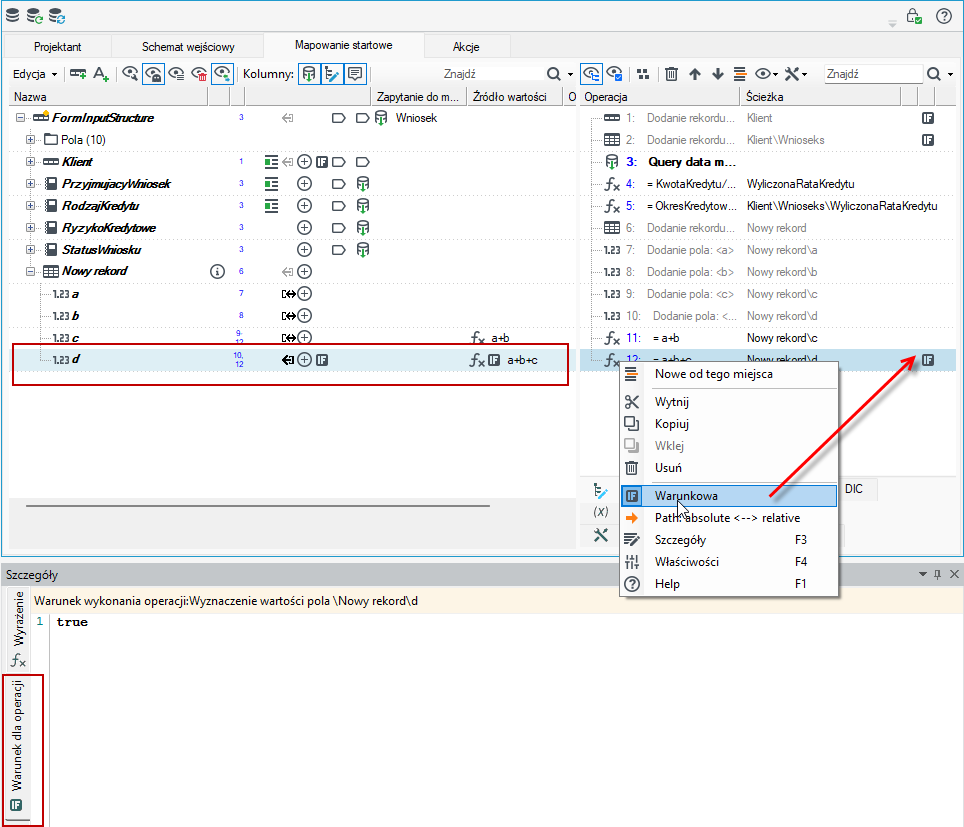The width and height of the screenshot is (964, 827).
Task: Click the info icon beside Nowy rekord
Action: (217, 271)
